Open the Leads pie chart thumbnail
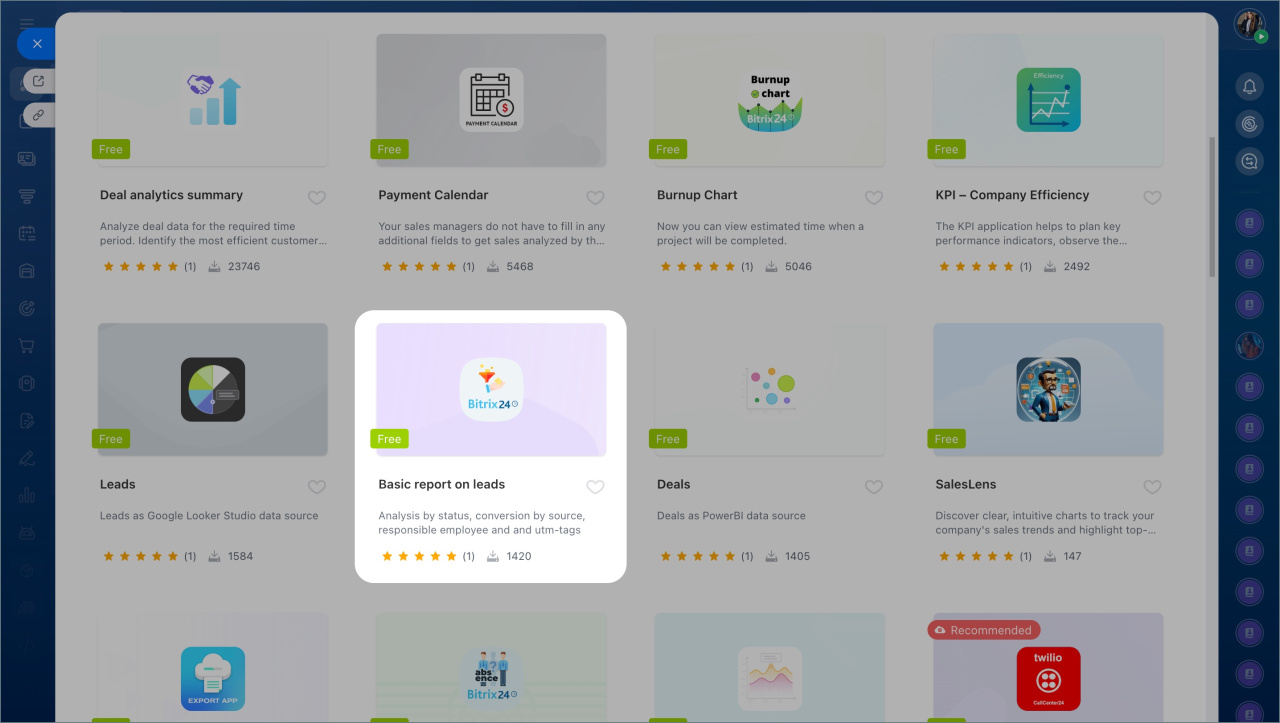This screenshot has height=723, width=1280. click(x=213, y=389)
